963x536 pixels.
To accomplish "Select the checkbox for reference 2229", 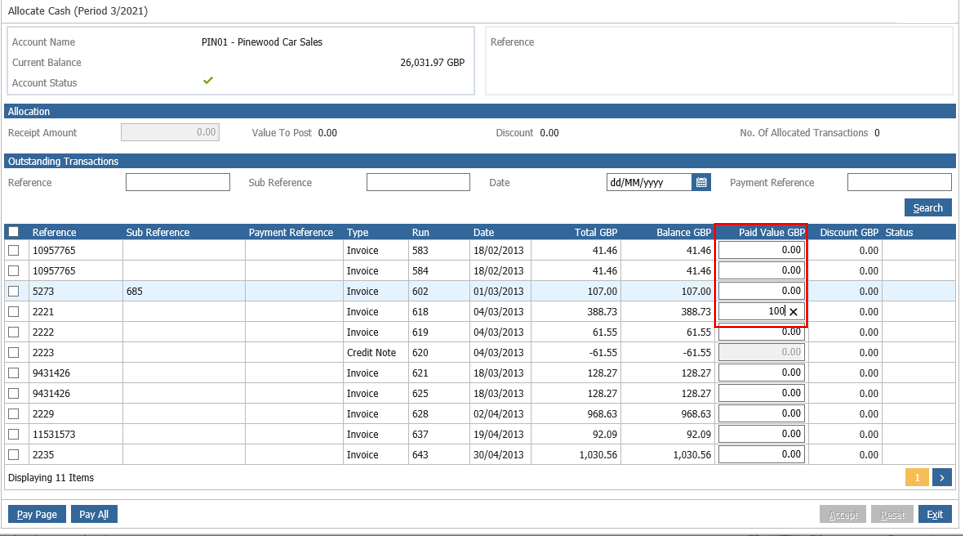I will [14, 414].
